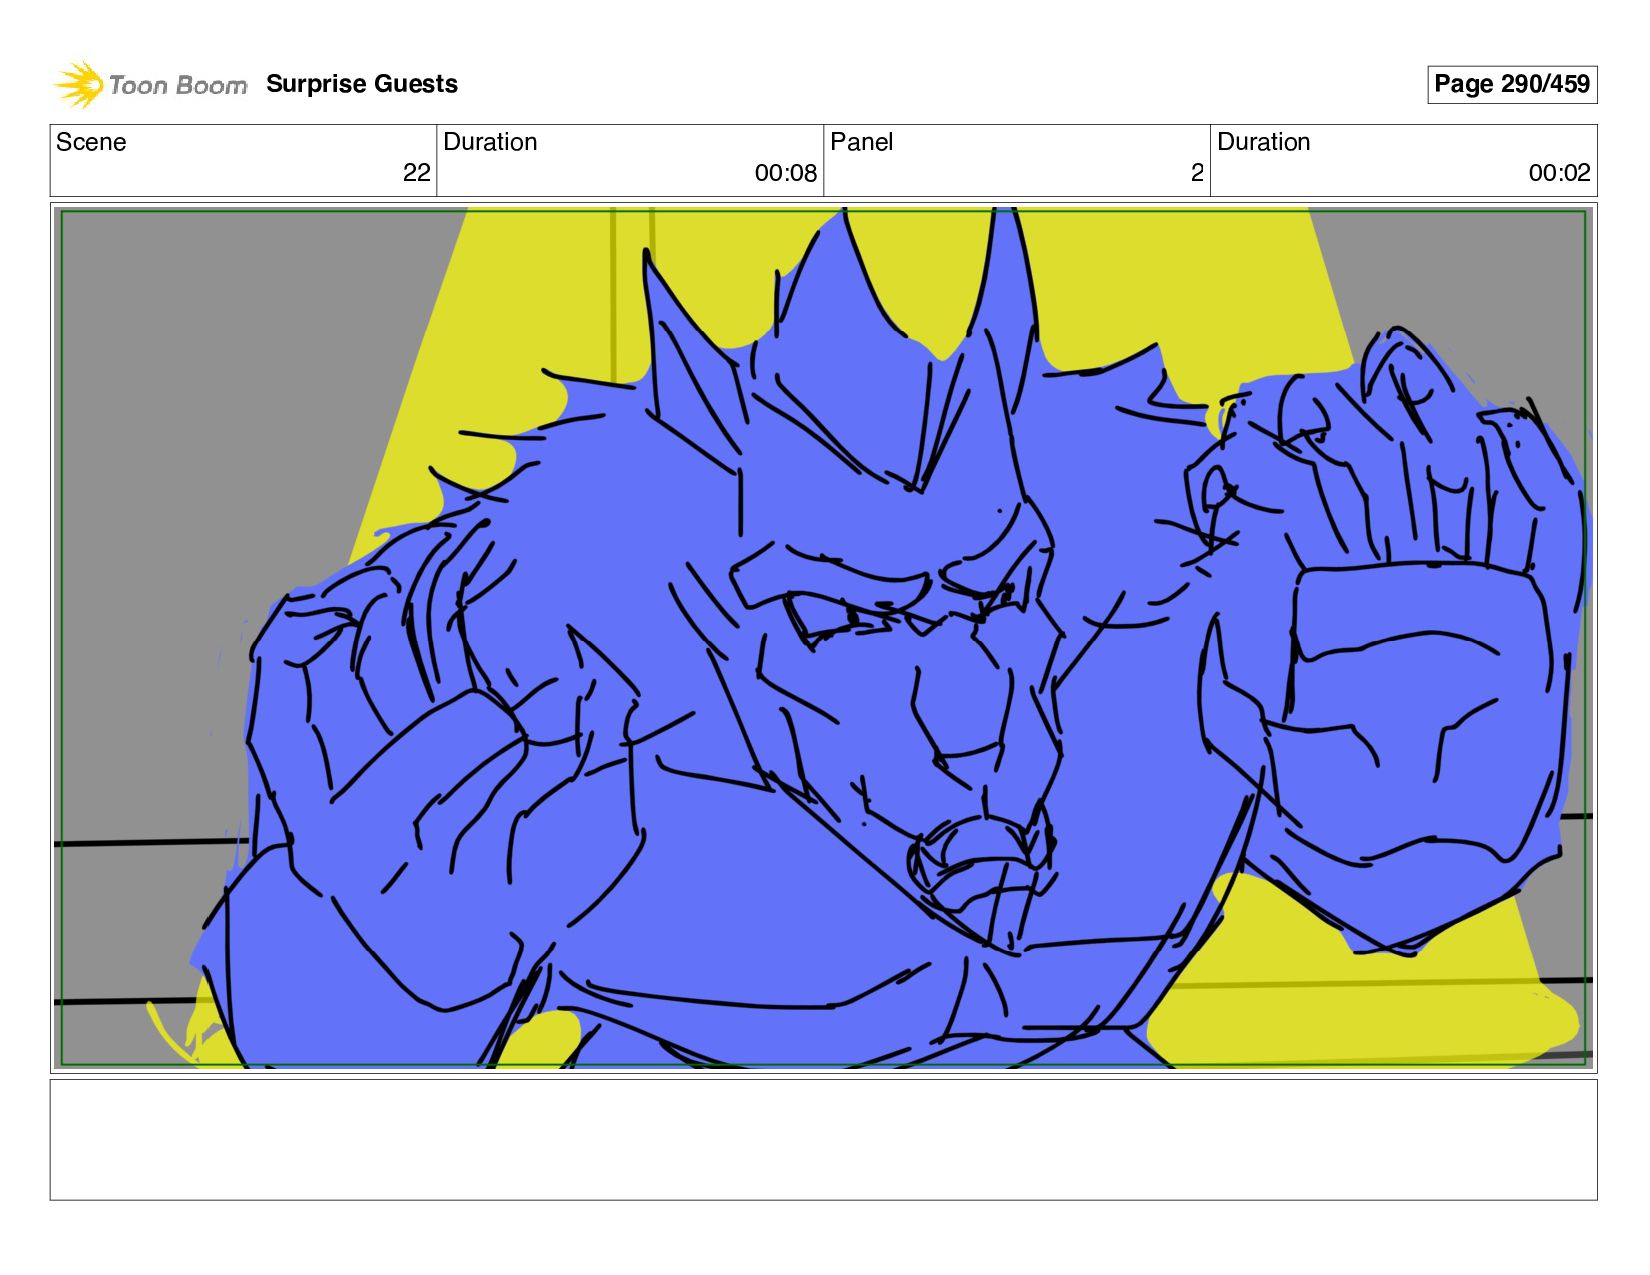Select the scene number '22'
The image size is (1650, 1275).
(x=417, y=173)
